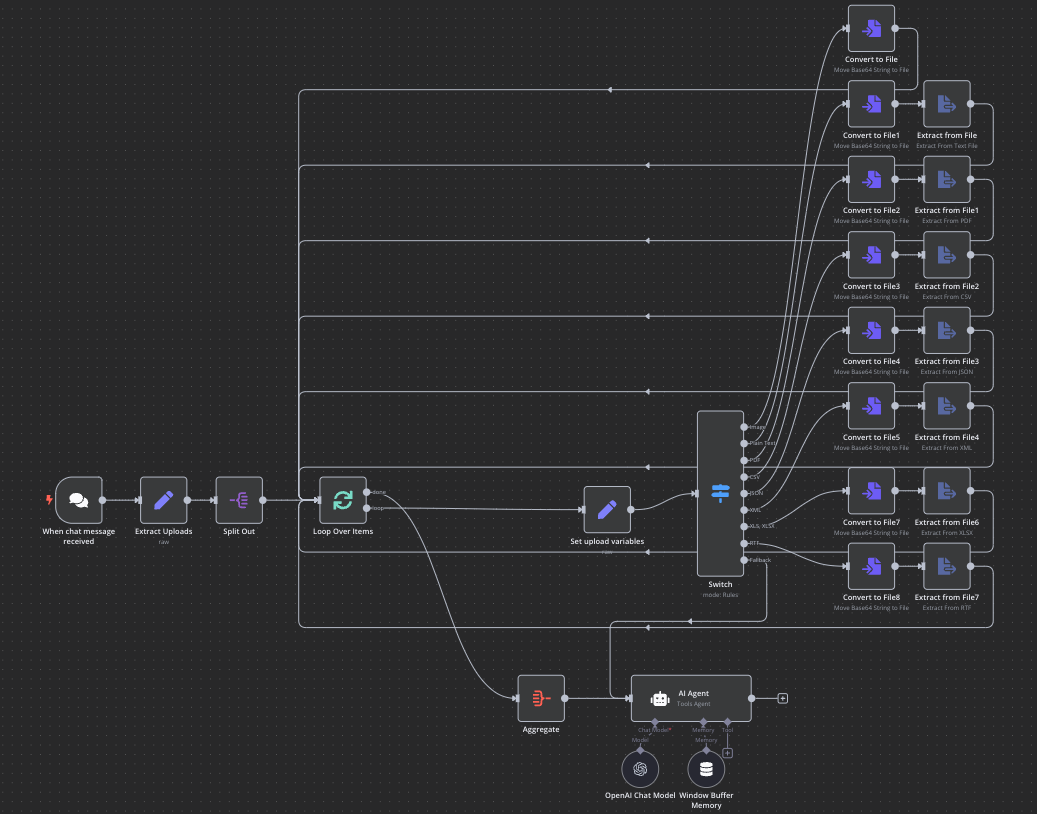The height and width of the screenshot is (814, 1037).
Task: Open the Extract from File text node
Action: [x=947, y=104]
